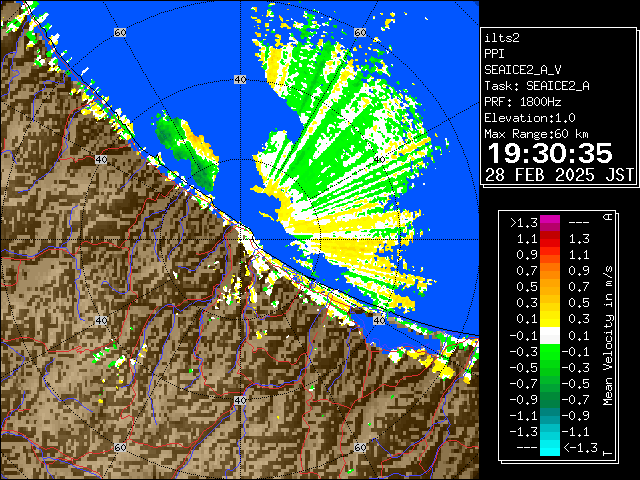
Task: Pick the yellow band in the color bar
Action: pos(550,318)
